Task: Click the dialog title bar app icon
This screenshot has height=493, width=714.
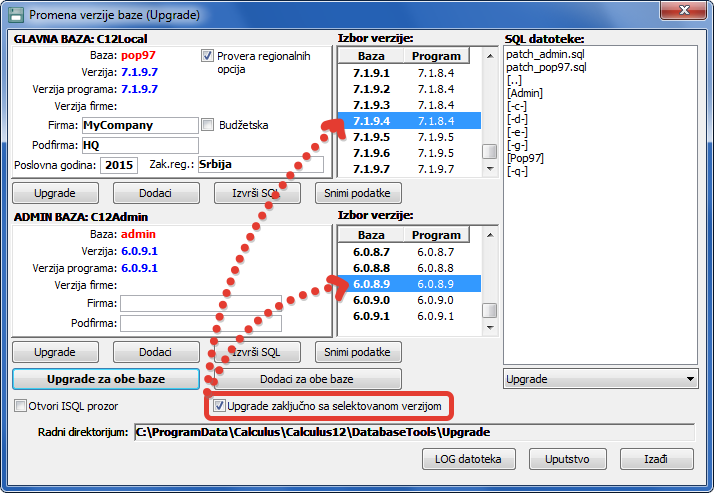Action: tap(15, 16)
